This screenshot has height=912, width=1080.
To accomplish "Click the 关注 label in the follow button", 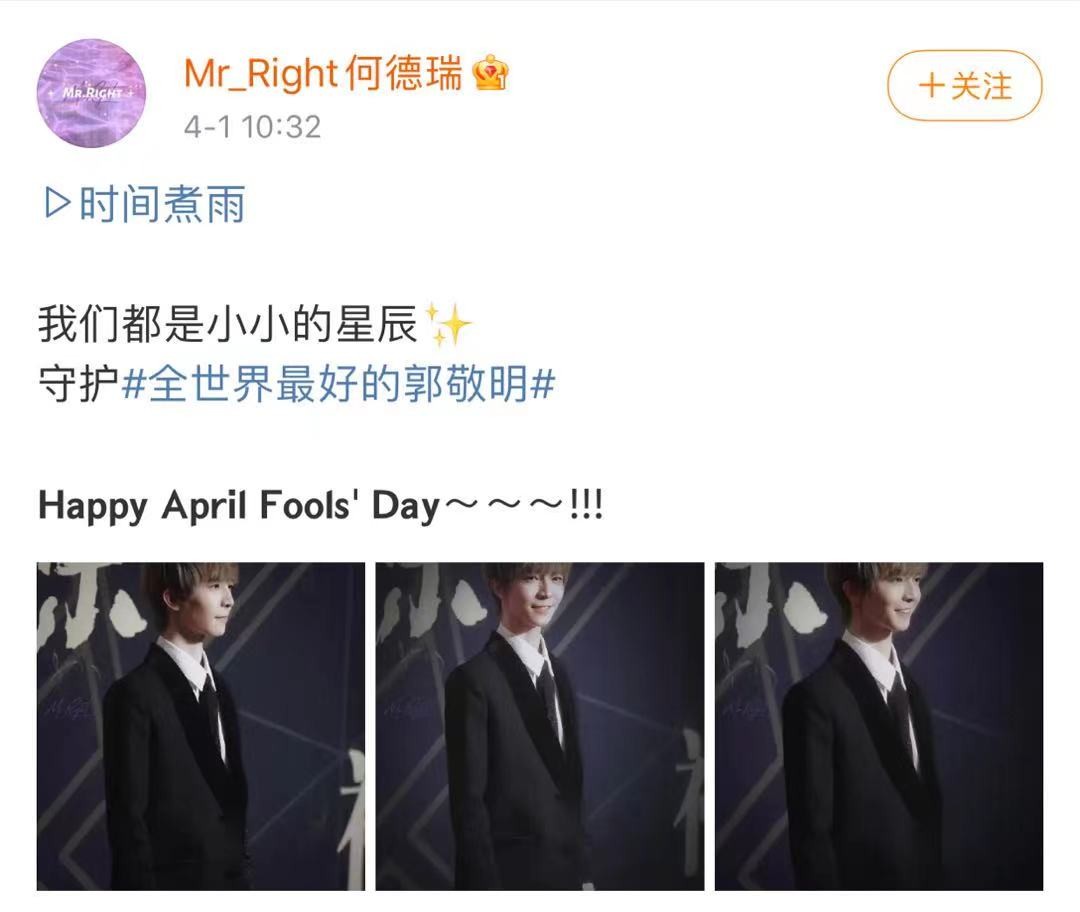I will pyautogui.click(x=982, y=86).
